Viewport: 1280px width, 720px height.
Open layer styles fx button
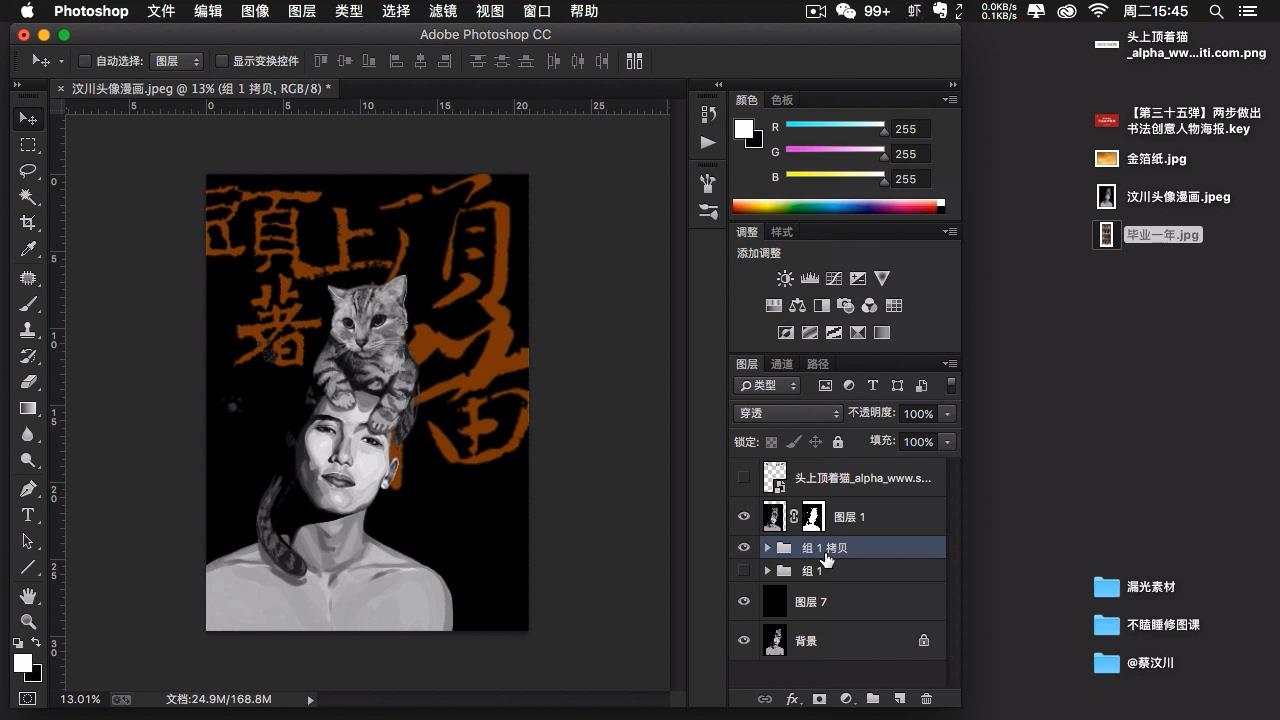point(792,699)
